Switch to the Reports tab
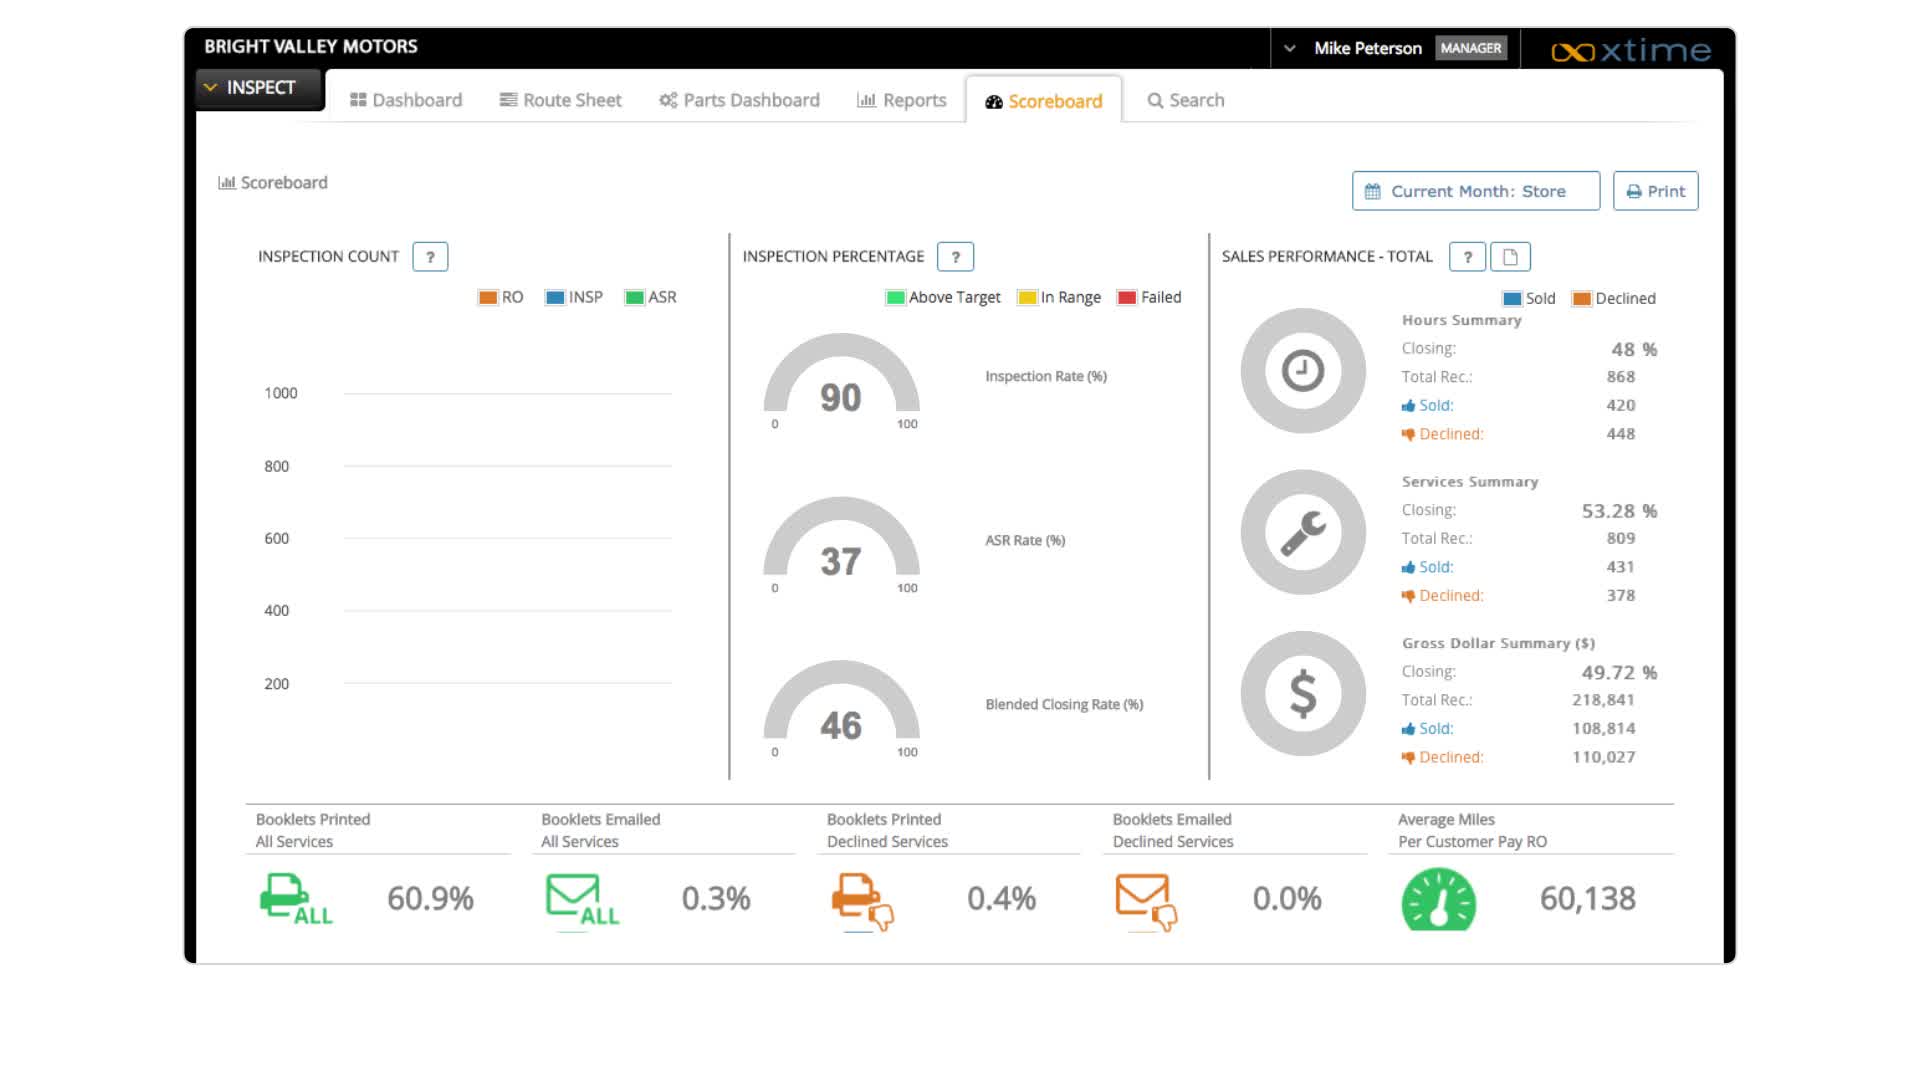The height and width of the screenshot is (1080, 1920). [x=901, y=100]
